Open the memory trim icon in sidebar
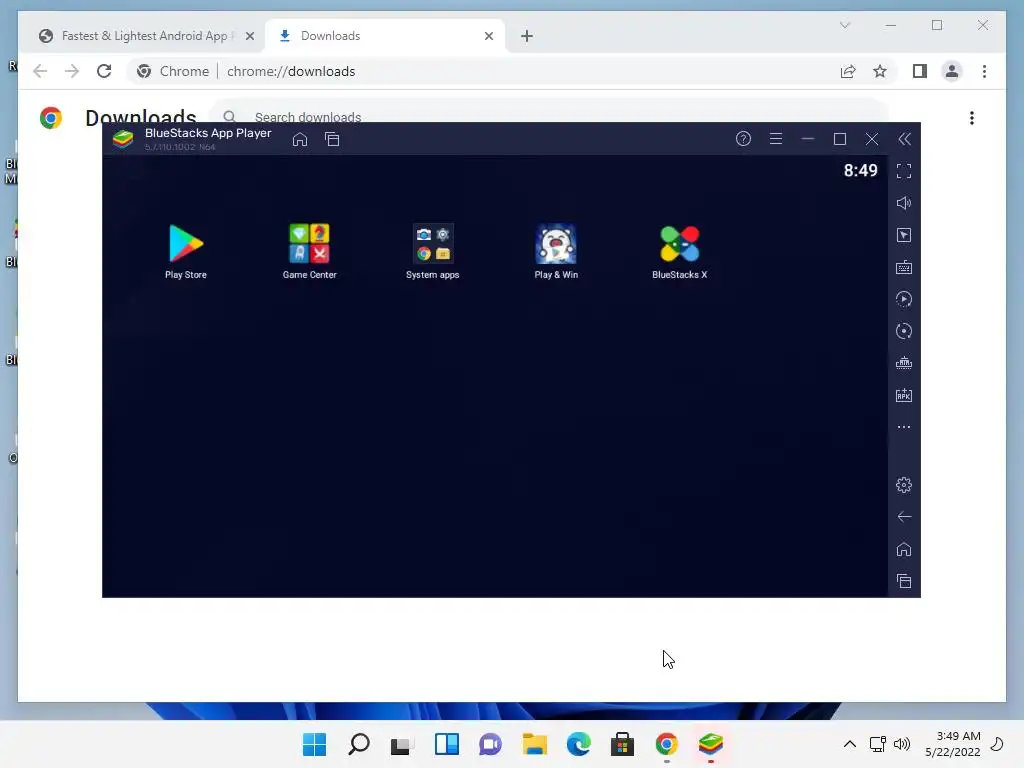 904,363
